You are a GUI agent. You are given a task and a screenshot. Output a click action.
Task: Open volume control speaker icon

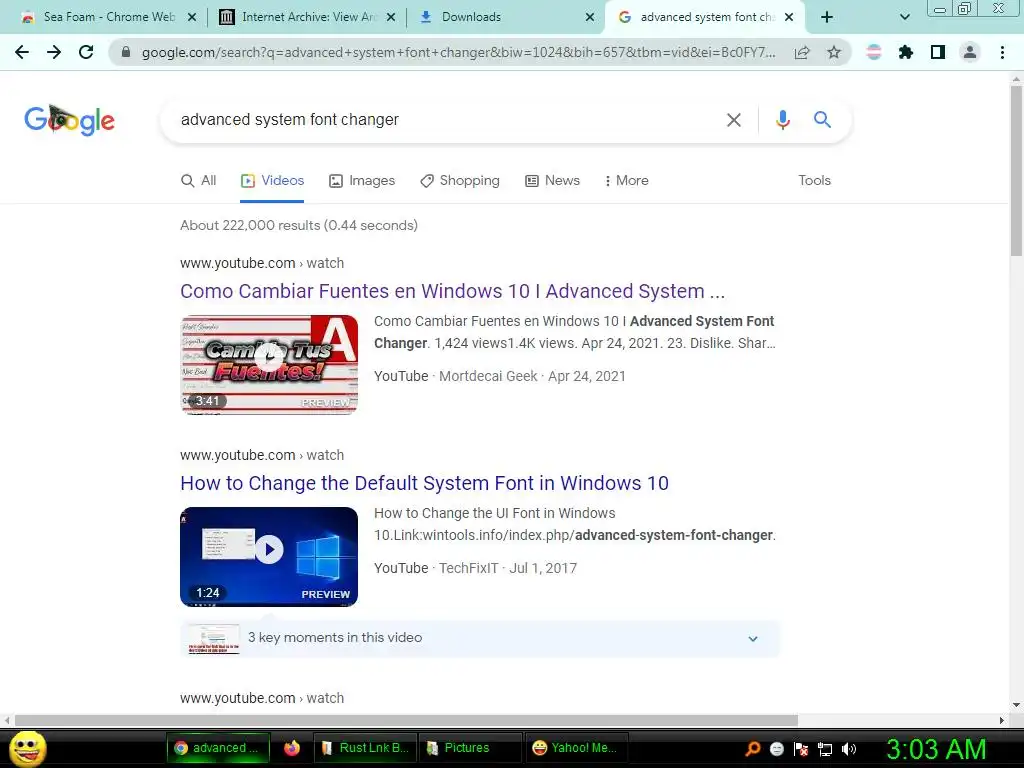(x=849, y=749)
